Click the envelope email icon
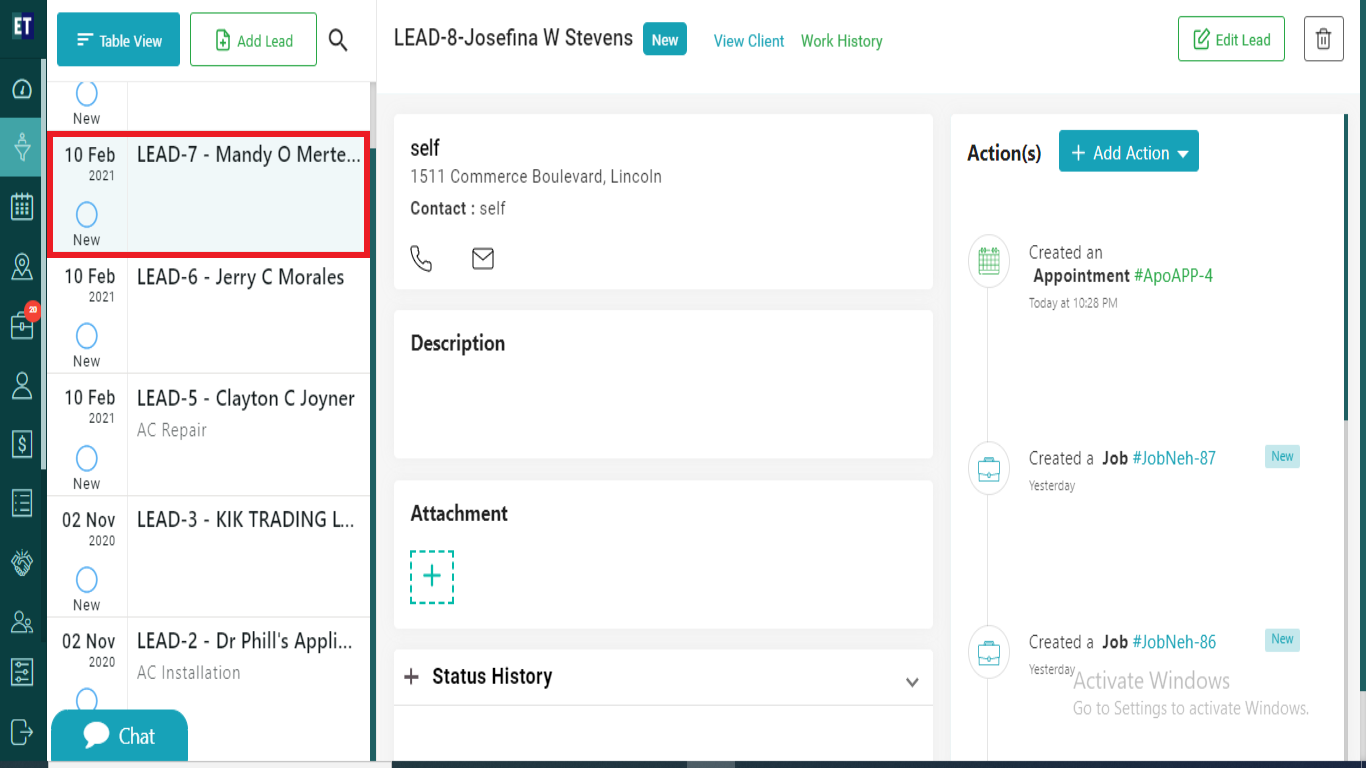The height and width of the screenshot is (768, 1366). tap(483, 258)
